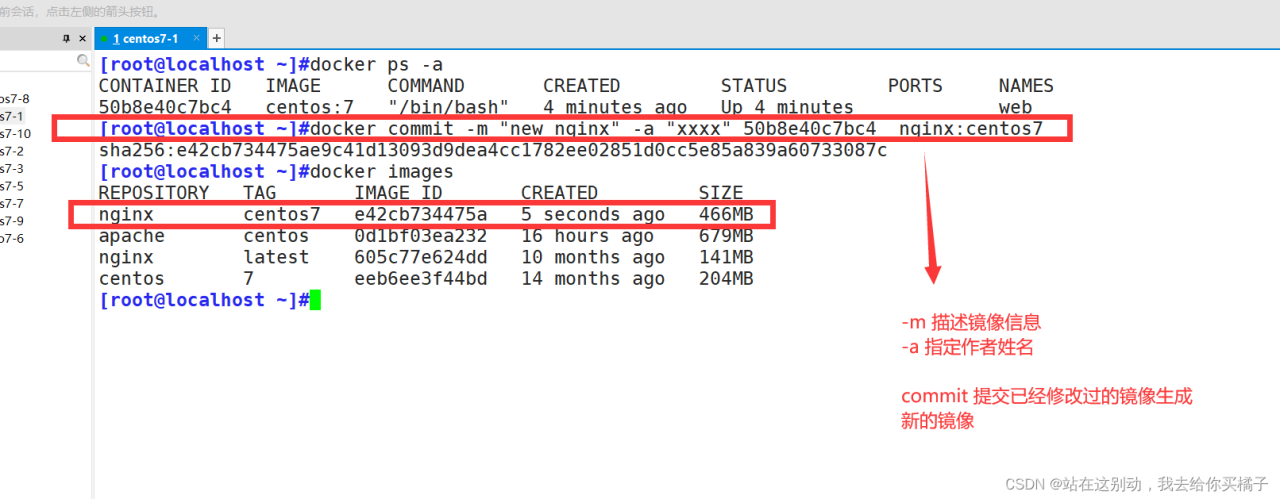Close the centos7-1 terminal tab
The width and height of the screenshot is (1280, 499).
[196, 38]
